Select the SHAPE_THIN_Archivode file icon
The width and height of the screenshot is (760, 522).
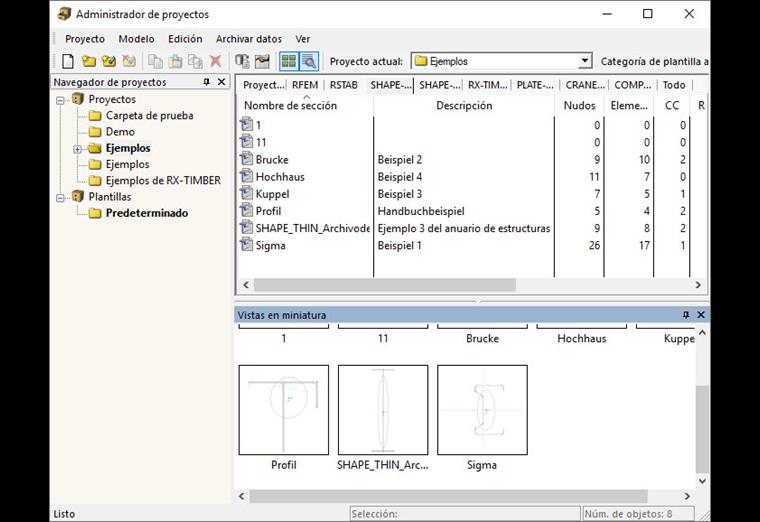click(x=247, y=228)
